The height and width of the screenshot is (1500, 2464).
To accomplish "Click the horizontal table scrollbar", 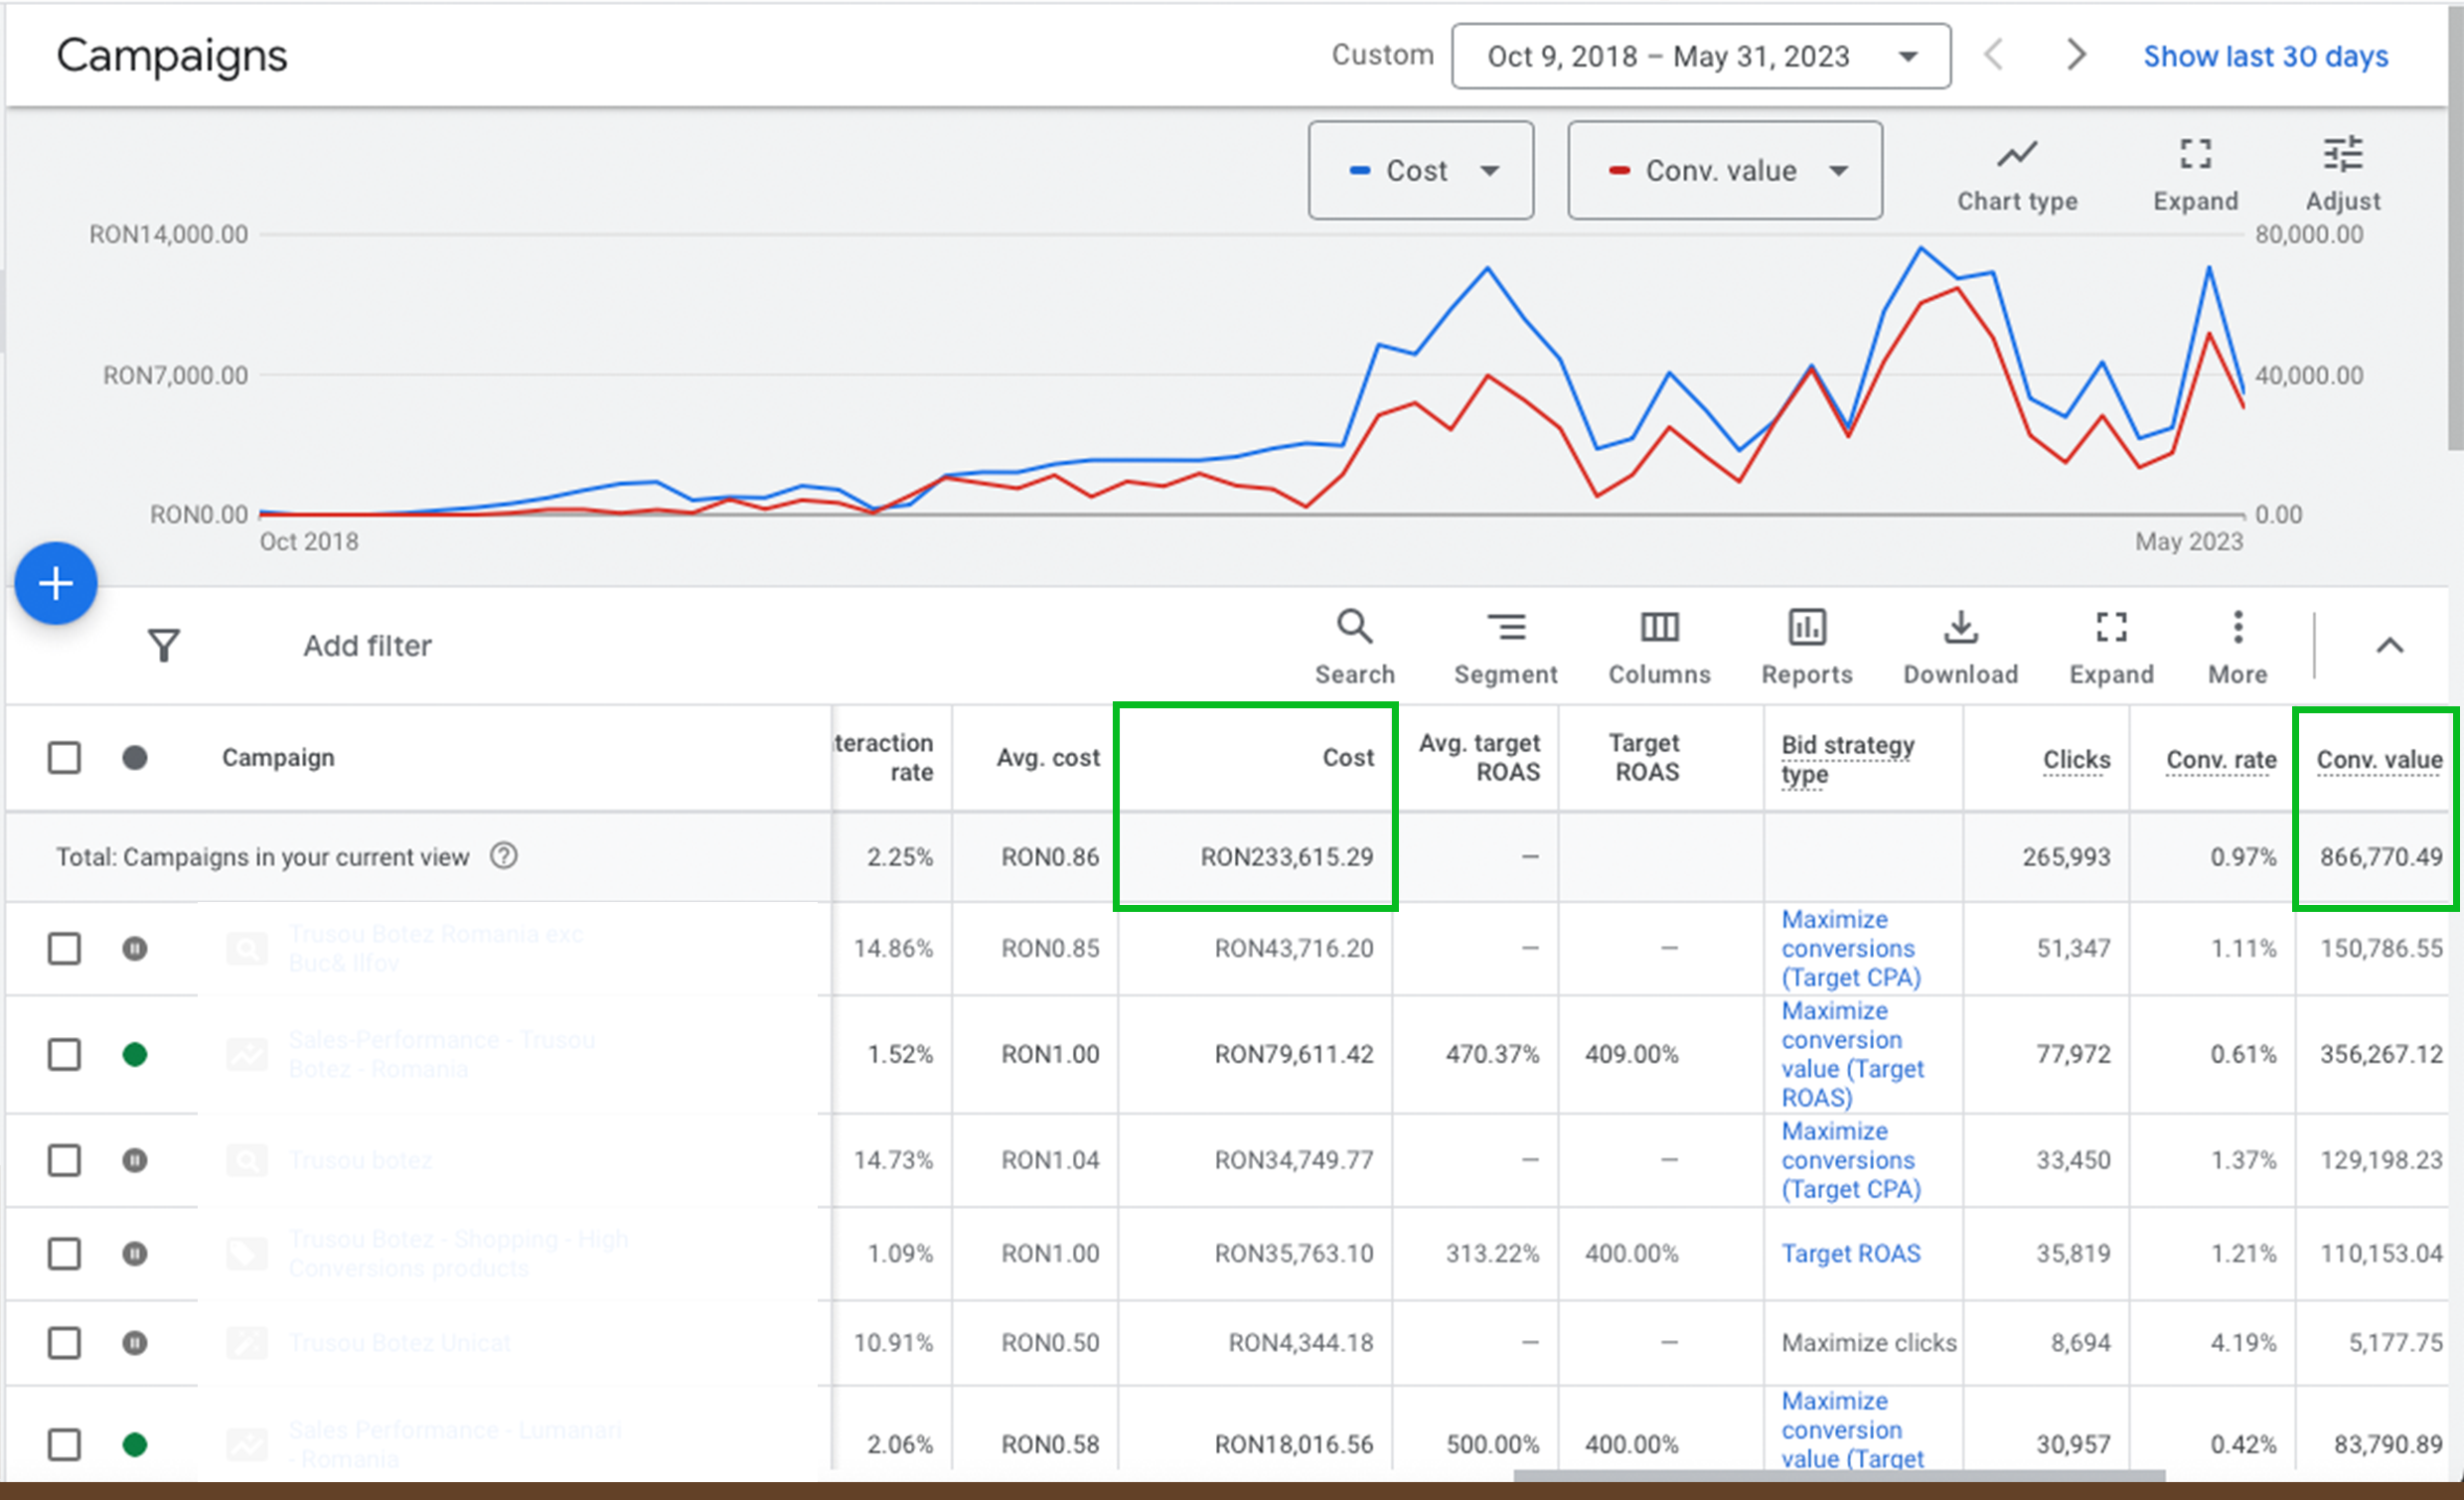I will pyautogui.click(x=1838, y=1475).
